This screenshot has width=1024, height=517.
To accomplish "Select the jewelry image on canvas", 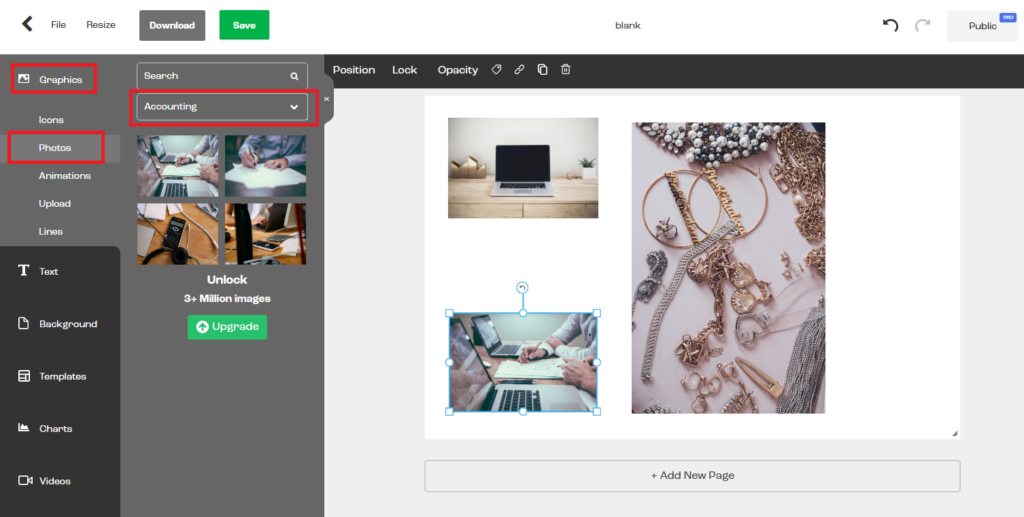I will (x=728, y=268).
